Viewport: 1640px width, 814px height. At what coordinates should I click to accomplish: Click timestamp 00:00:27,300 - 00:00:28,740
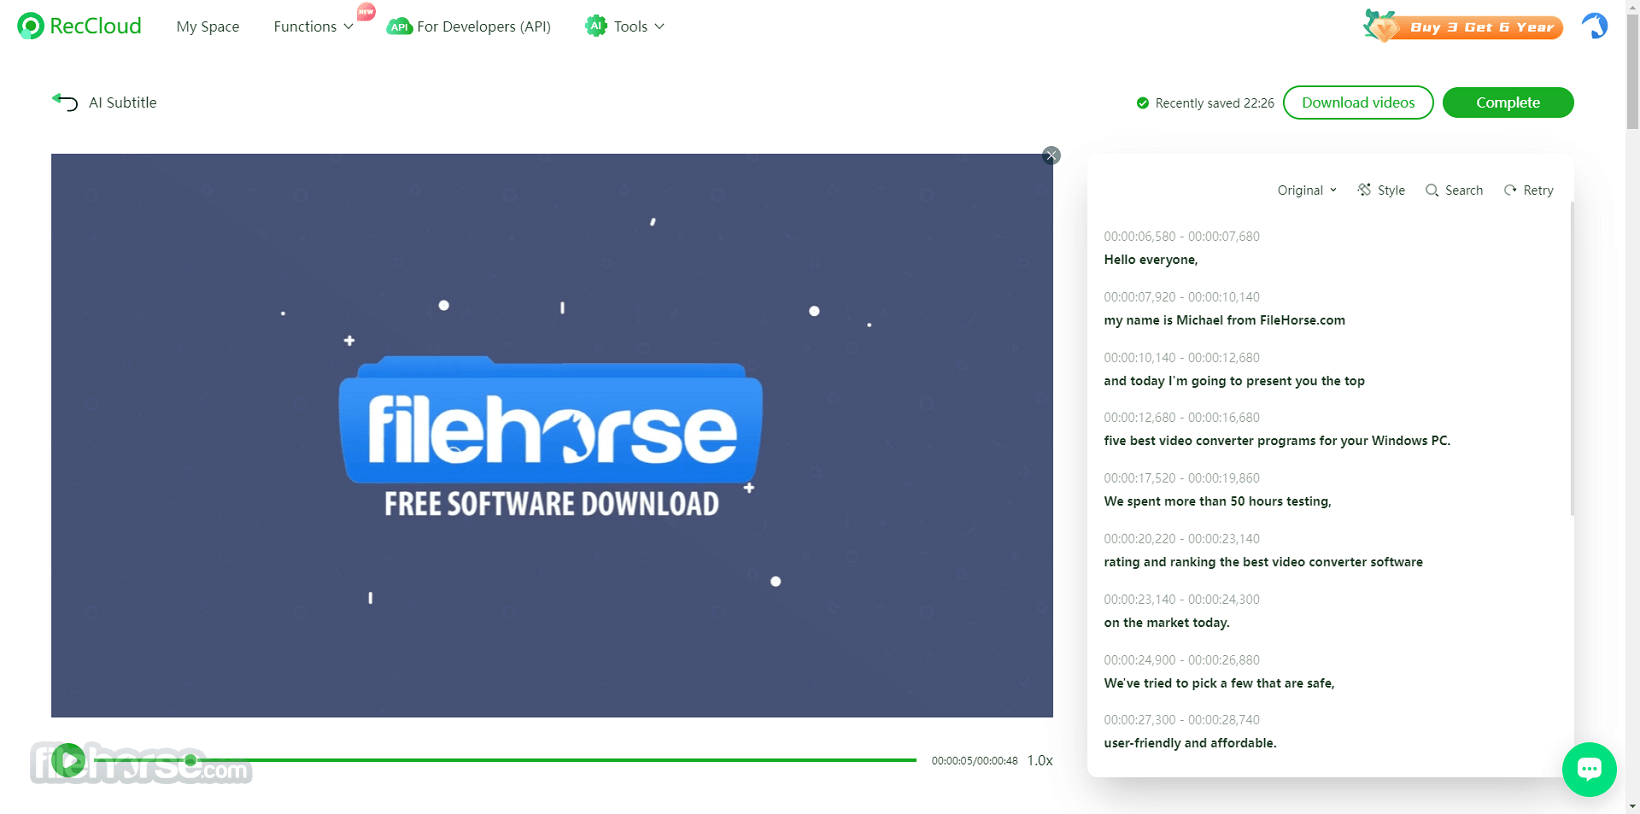pos(1182,720)
